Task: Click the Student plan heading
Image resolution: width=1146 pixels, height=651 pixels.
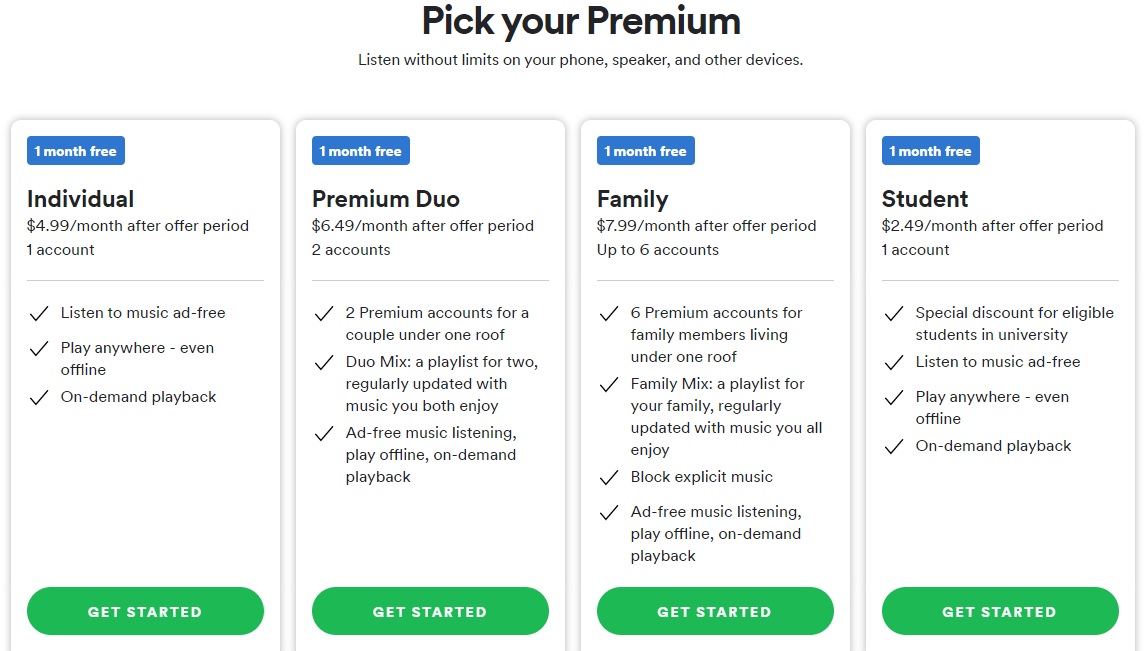Action: pos(925,199)
